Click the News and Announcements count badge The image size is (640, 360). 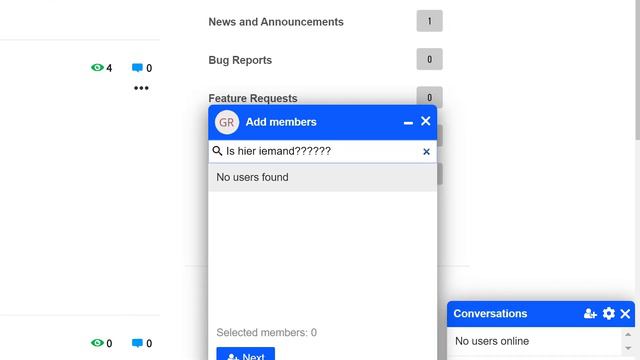tap(429, 21)
